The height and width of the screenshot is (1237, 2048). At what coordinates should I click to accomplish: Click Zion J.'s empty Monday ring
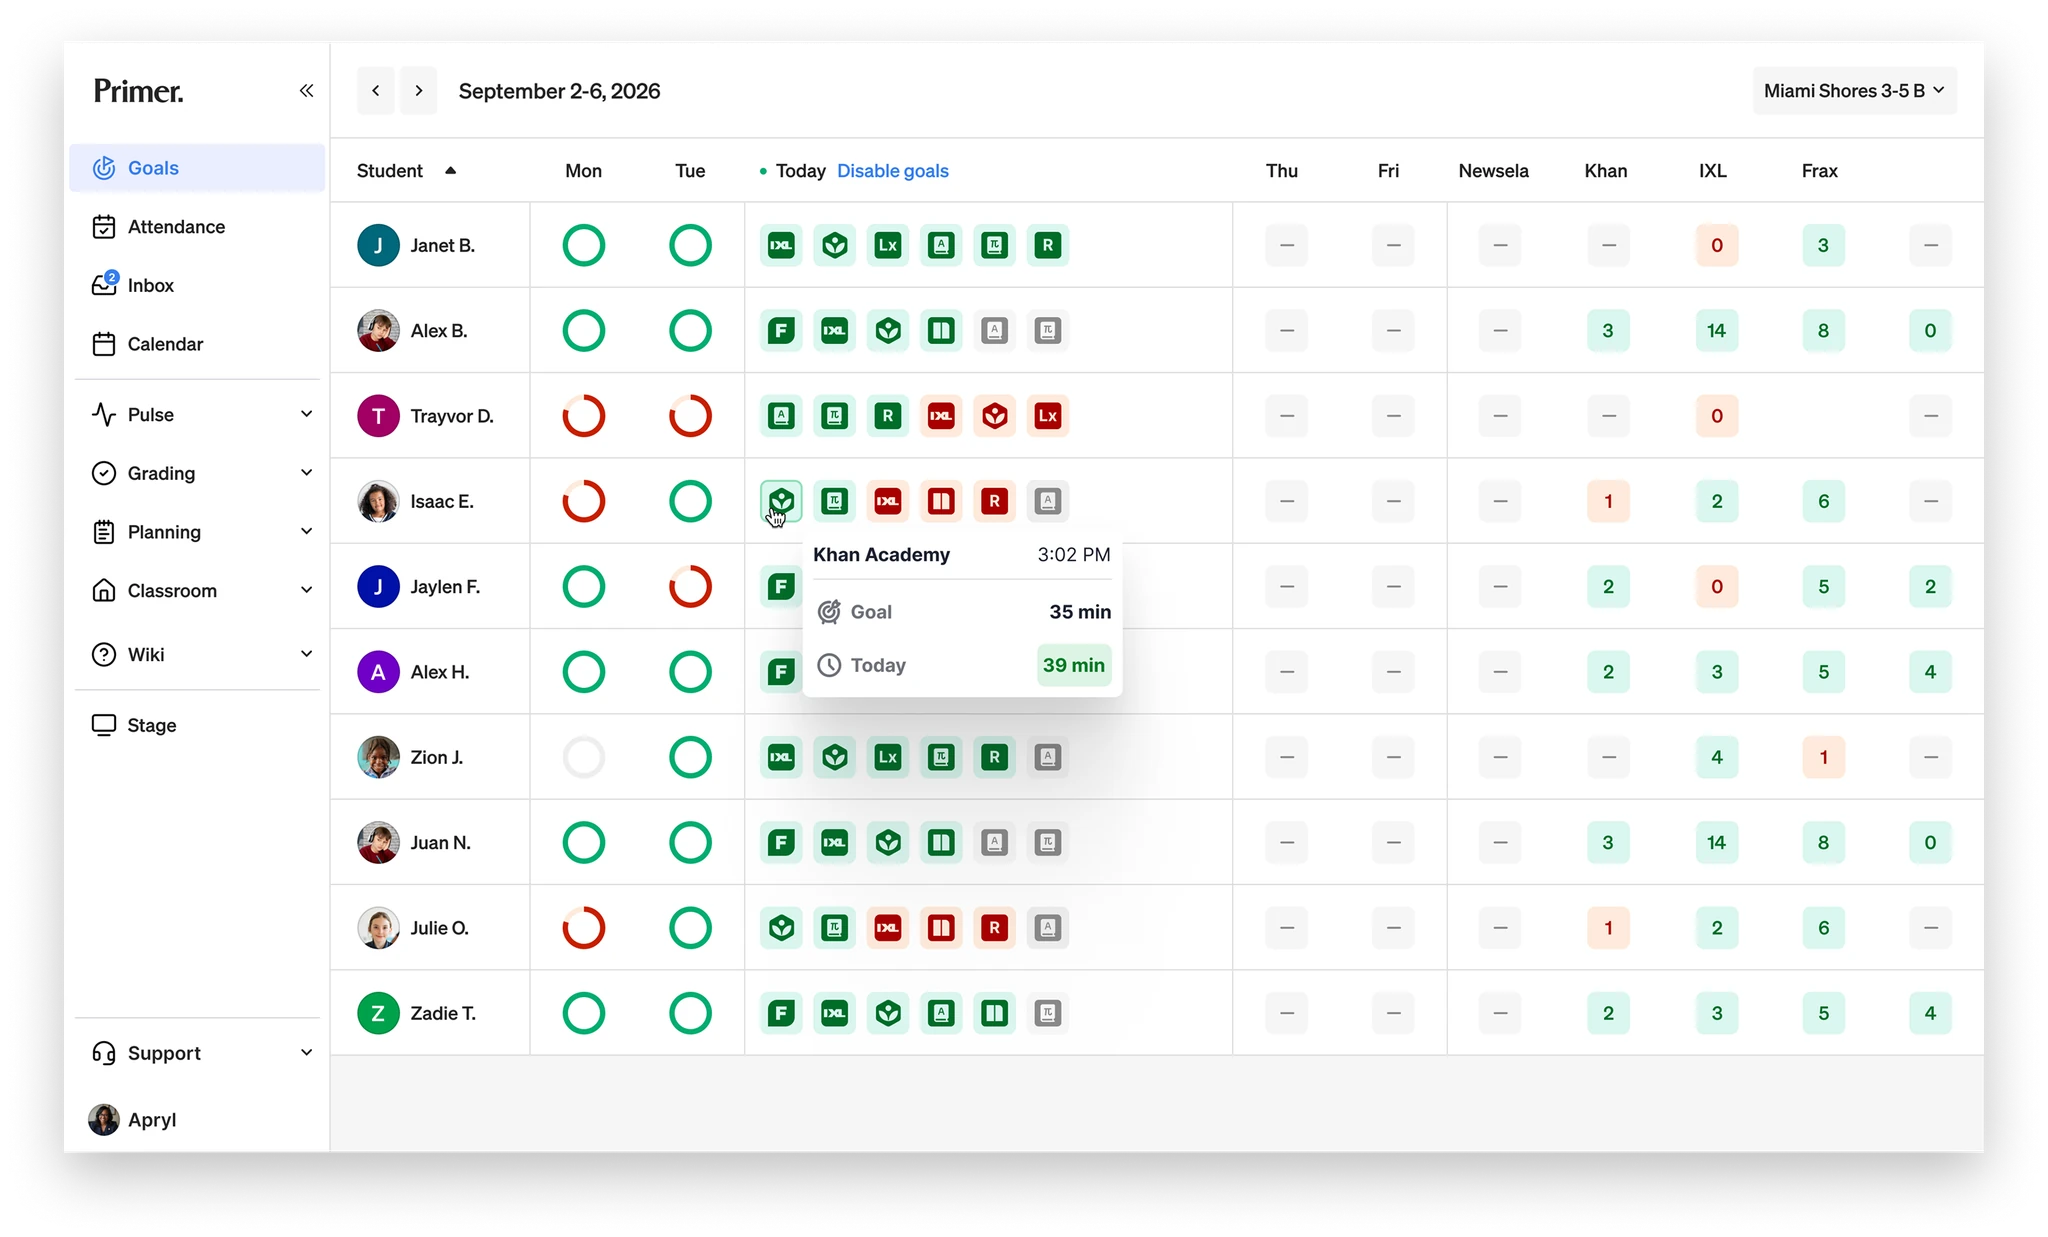(x=584, y=757)
